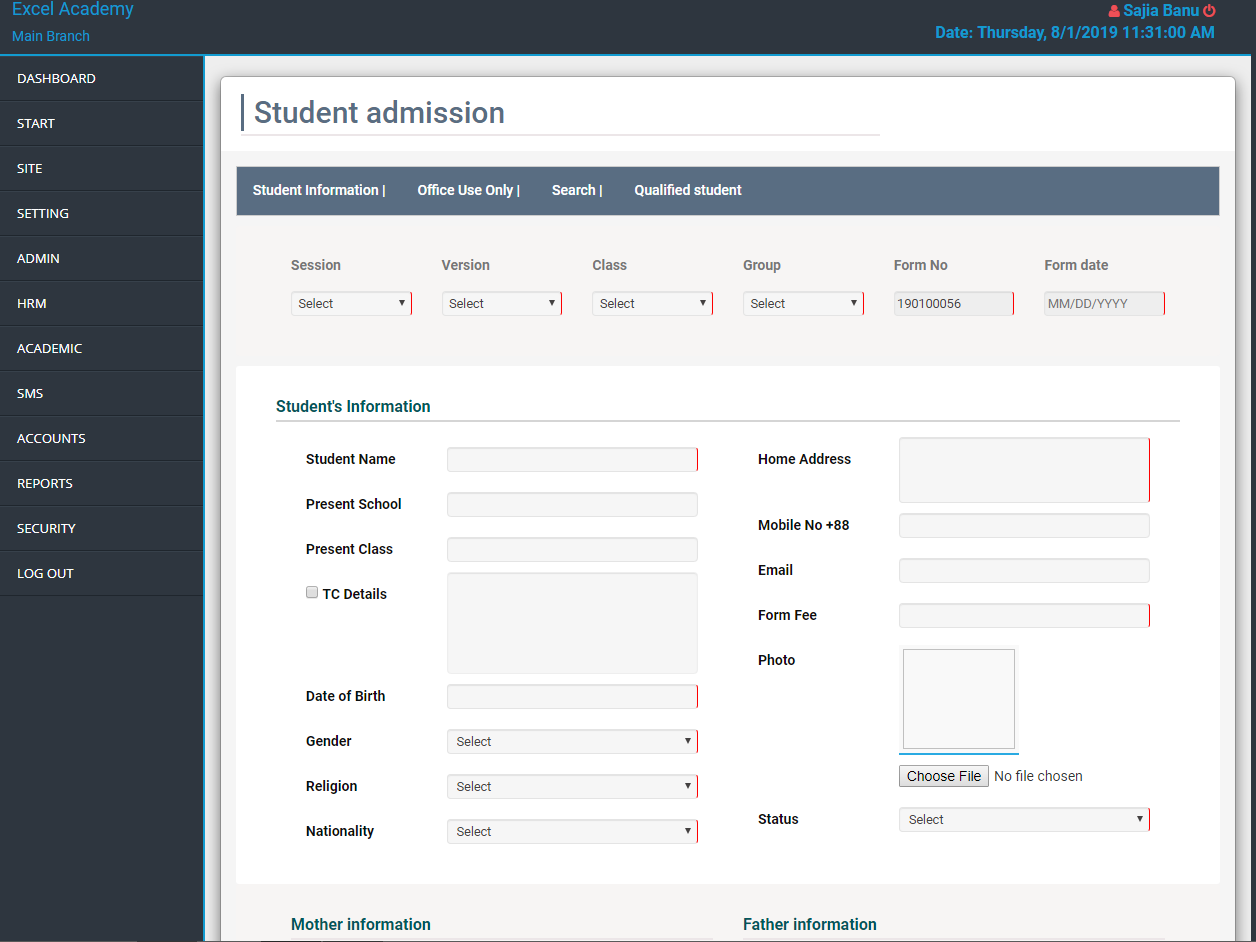Expand the Status dropdown

1023,820
